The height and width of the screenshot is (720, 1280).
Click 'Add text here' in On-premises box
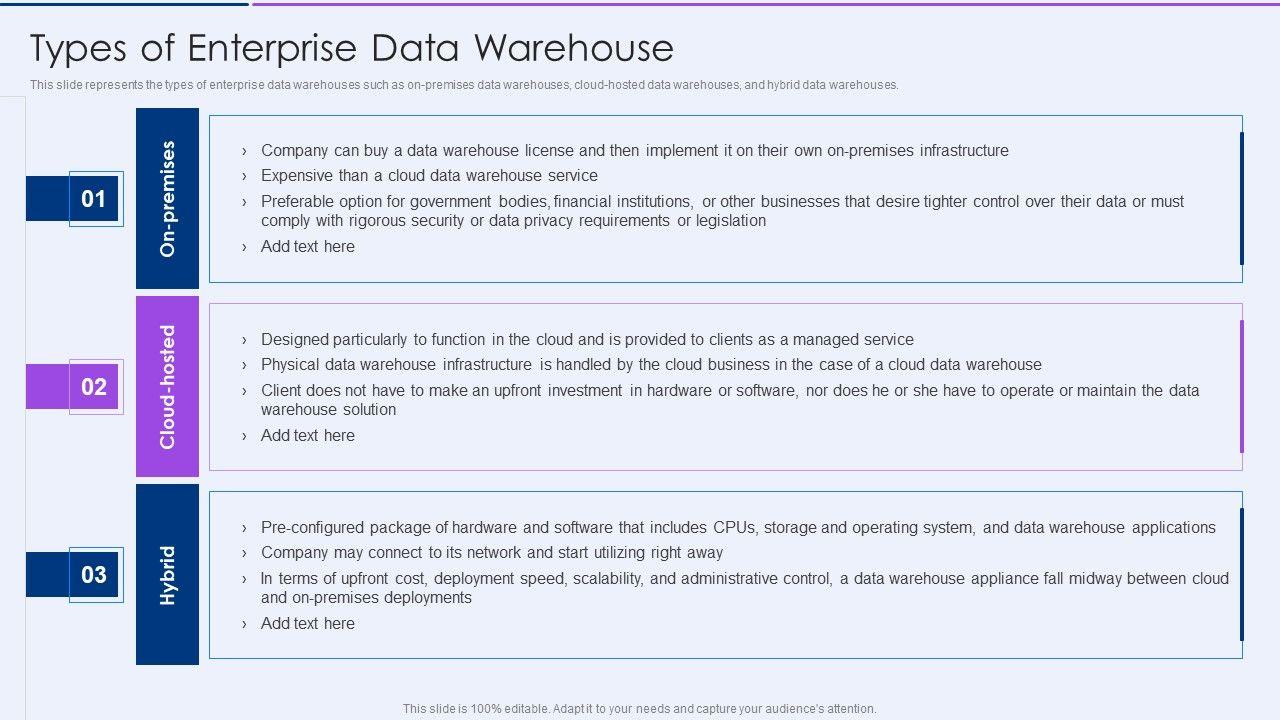[307, 247]
